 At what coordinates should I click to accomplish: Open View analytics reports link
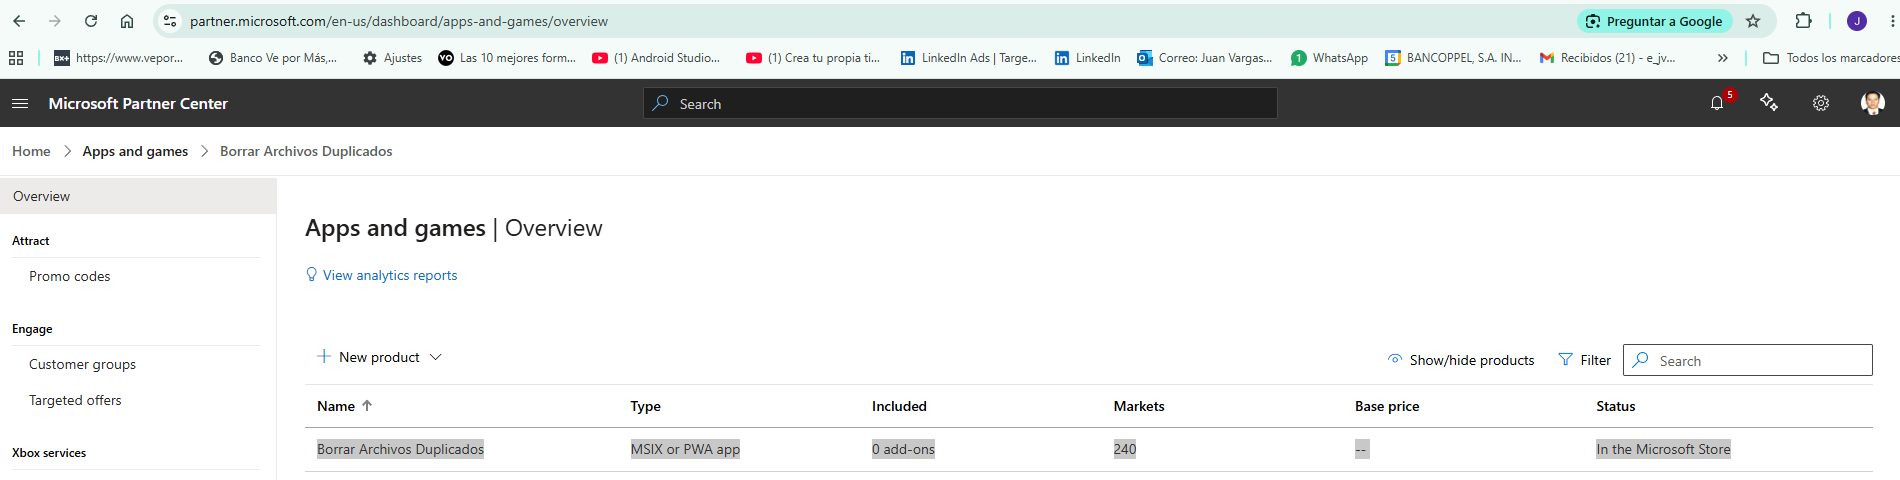[381, 275]
